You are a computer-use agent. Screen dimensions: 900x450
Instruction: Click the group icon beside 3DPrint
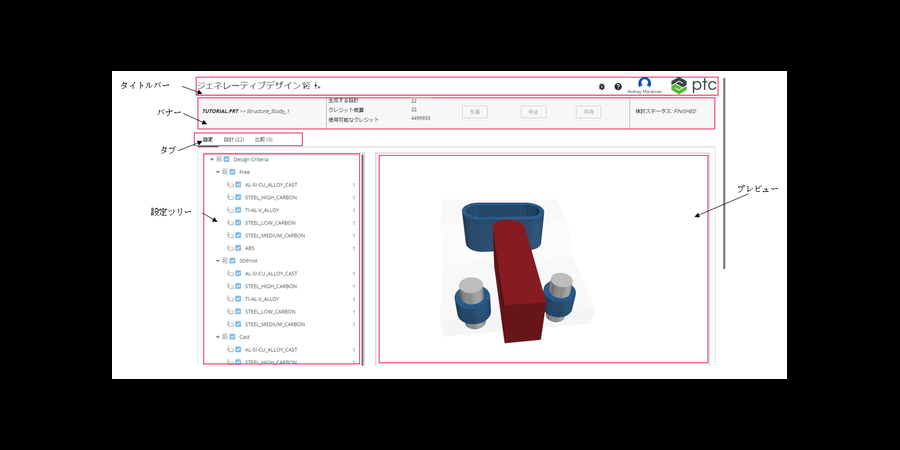click(x=225, y=261)
